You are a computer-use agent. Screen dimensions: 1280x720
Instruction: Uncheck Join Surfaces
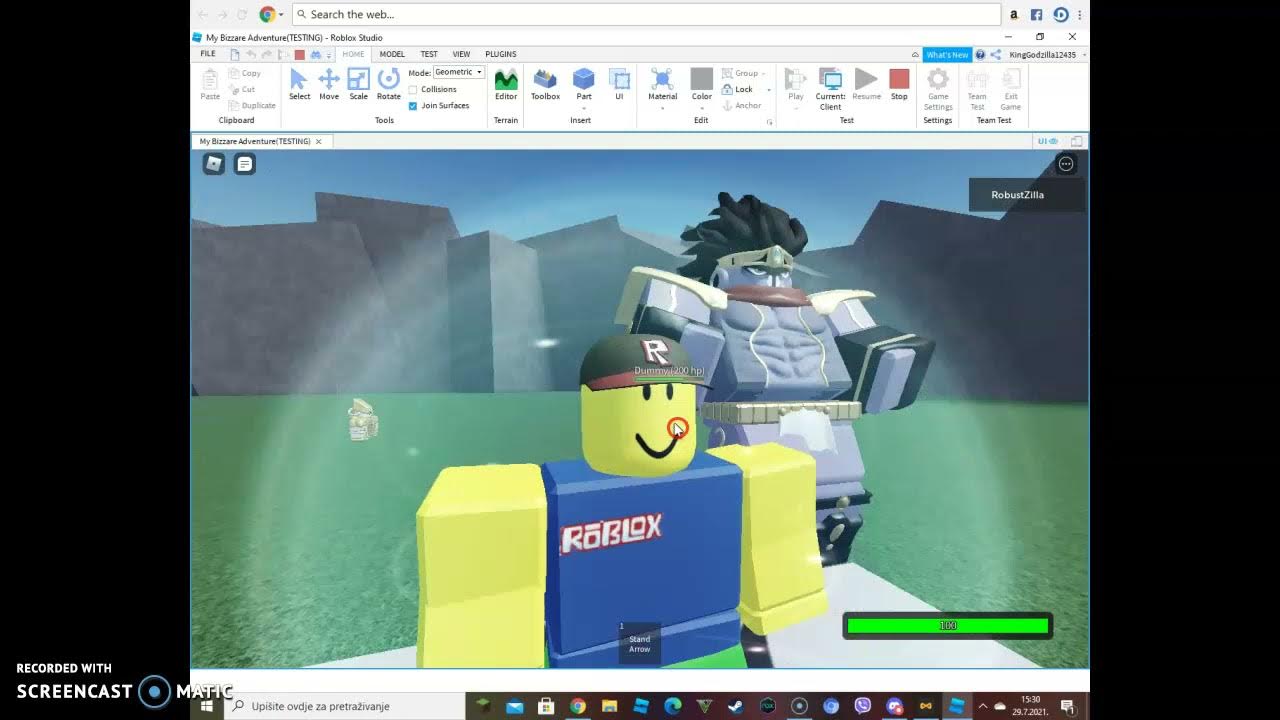coord(413,105)
